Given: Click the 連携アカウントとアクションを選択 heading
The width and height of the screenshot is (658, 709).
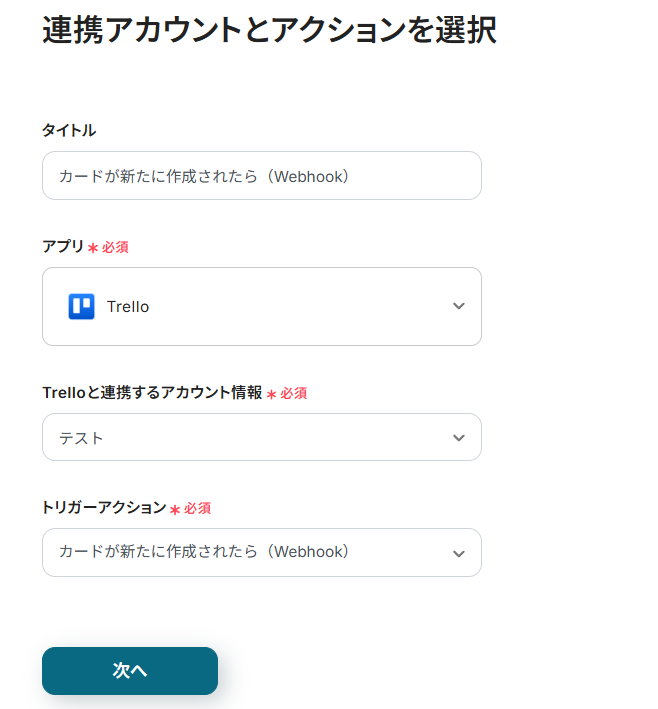Looking at the screenshot, I should (269, 30).
